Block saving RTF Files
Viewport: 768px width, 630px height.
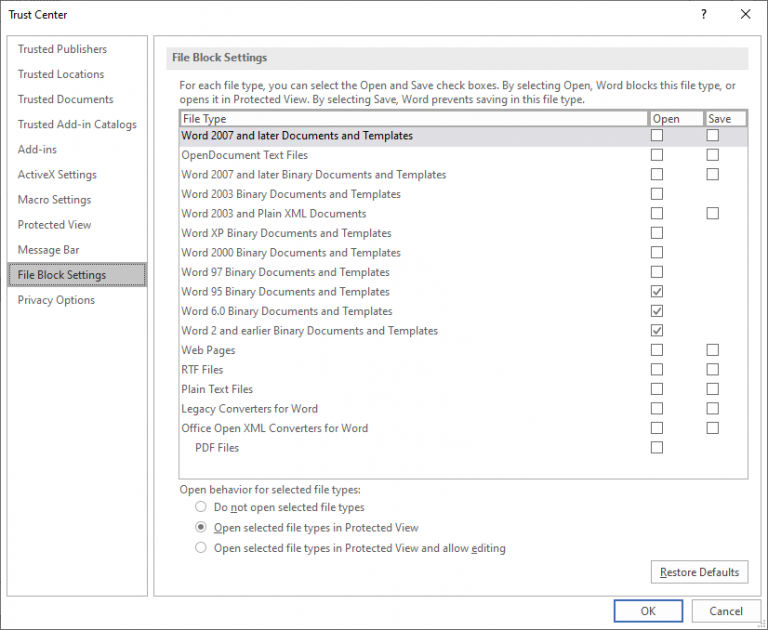click(x=713, y=369)
